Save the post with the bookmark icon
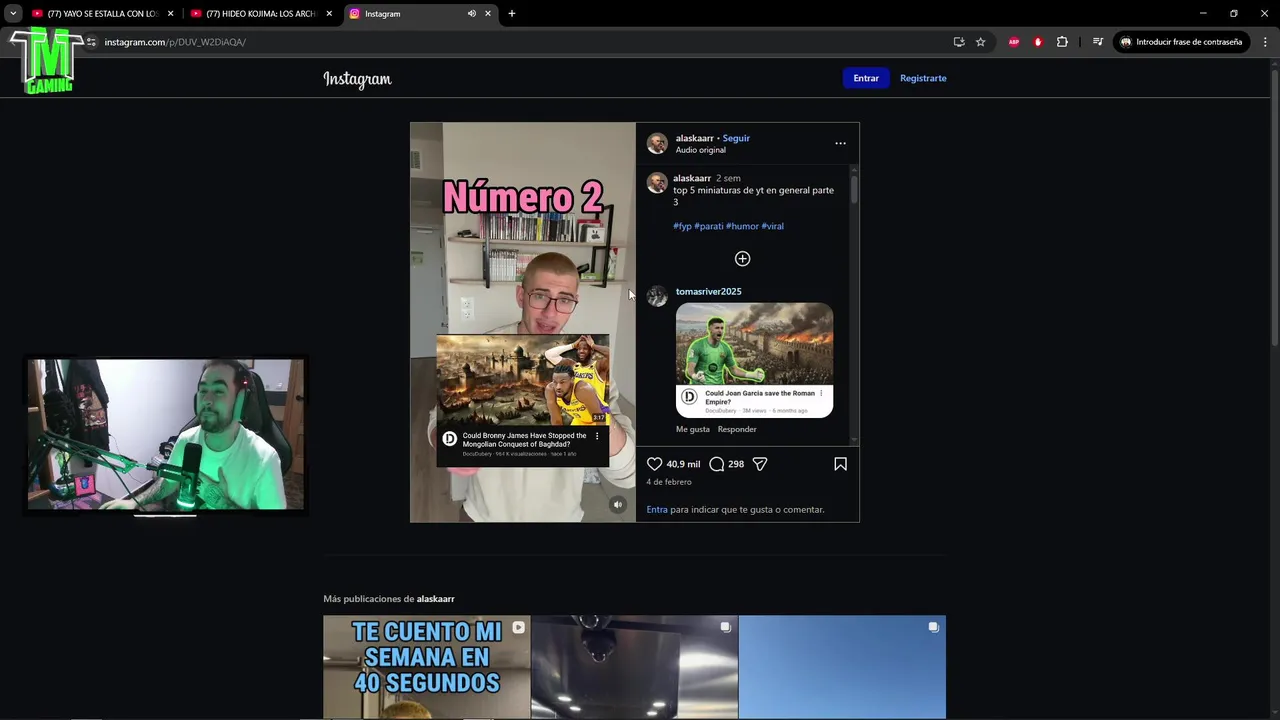1280x720 pixels. click(x=840, y=464)
